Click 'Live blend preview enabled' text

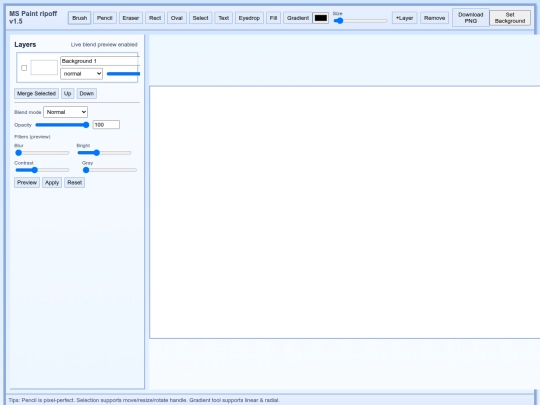click(x=104, y=45)
